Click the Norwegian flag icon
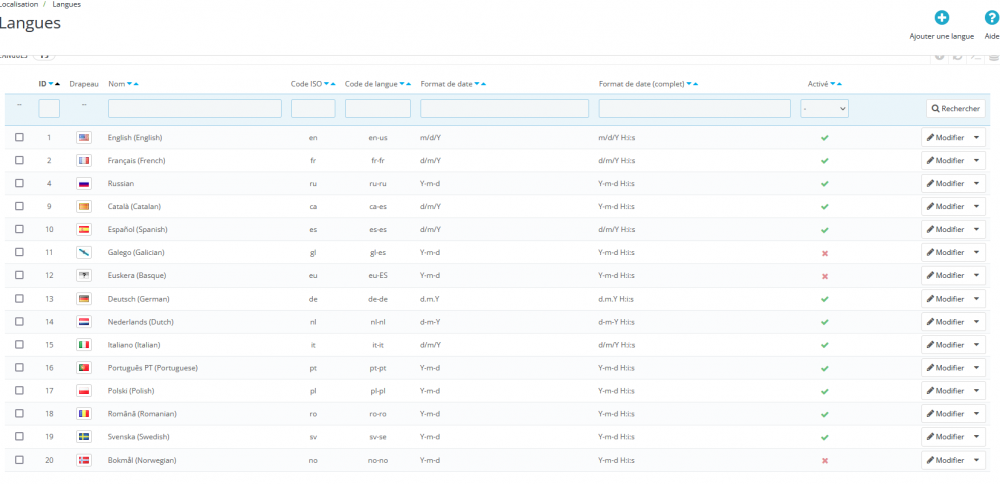 click(84, 459)
